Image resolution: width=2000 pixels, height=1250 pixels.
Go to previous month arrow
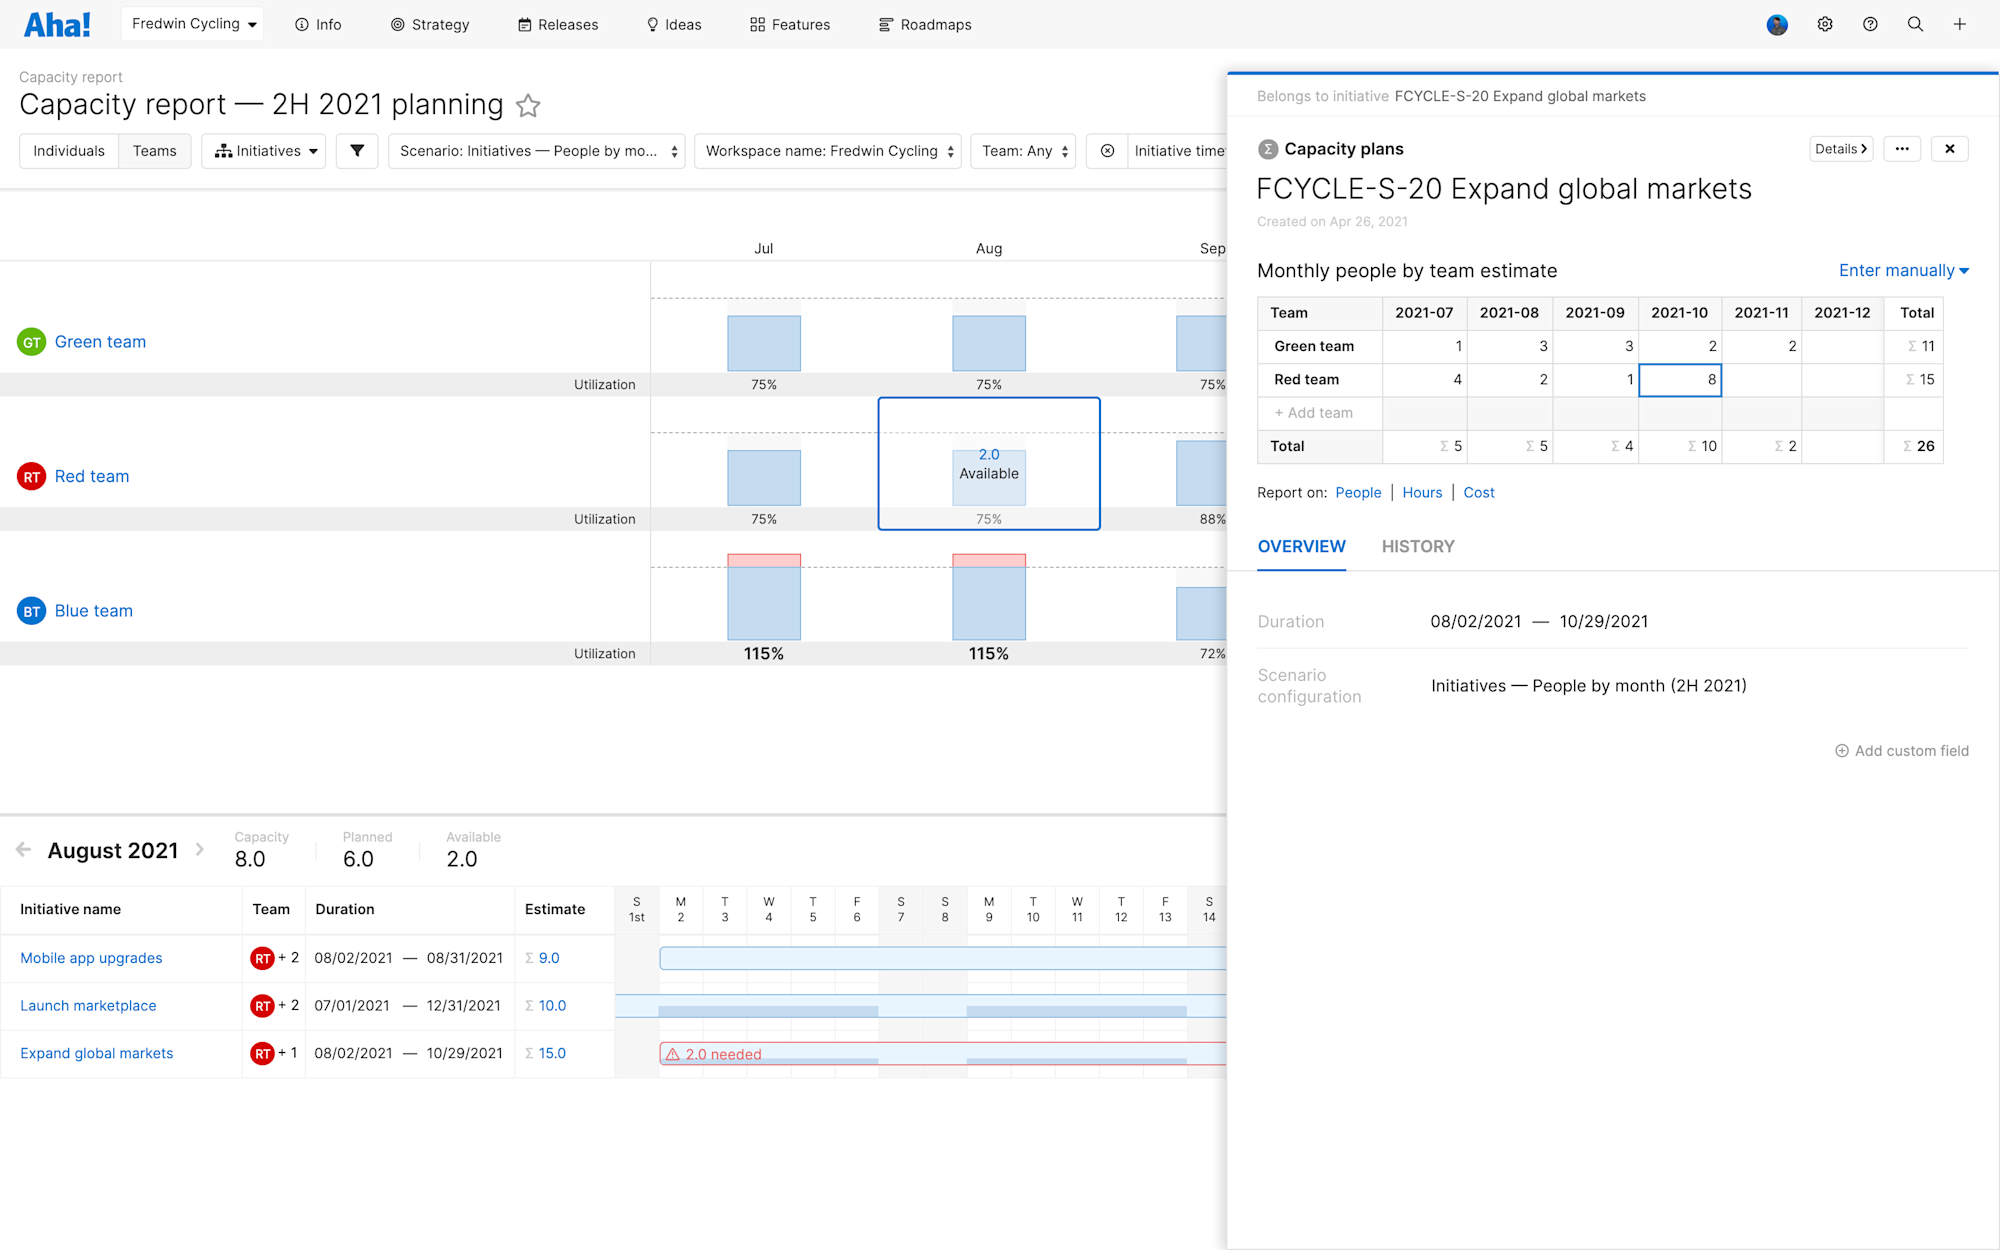point(23,850)
